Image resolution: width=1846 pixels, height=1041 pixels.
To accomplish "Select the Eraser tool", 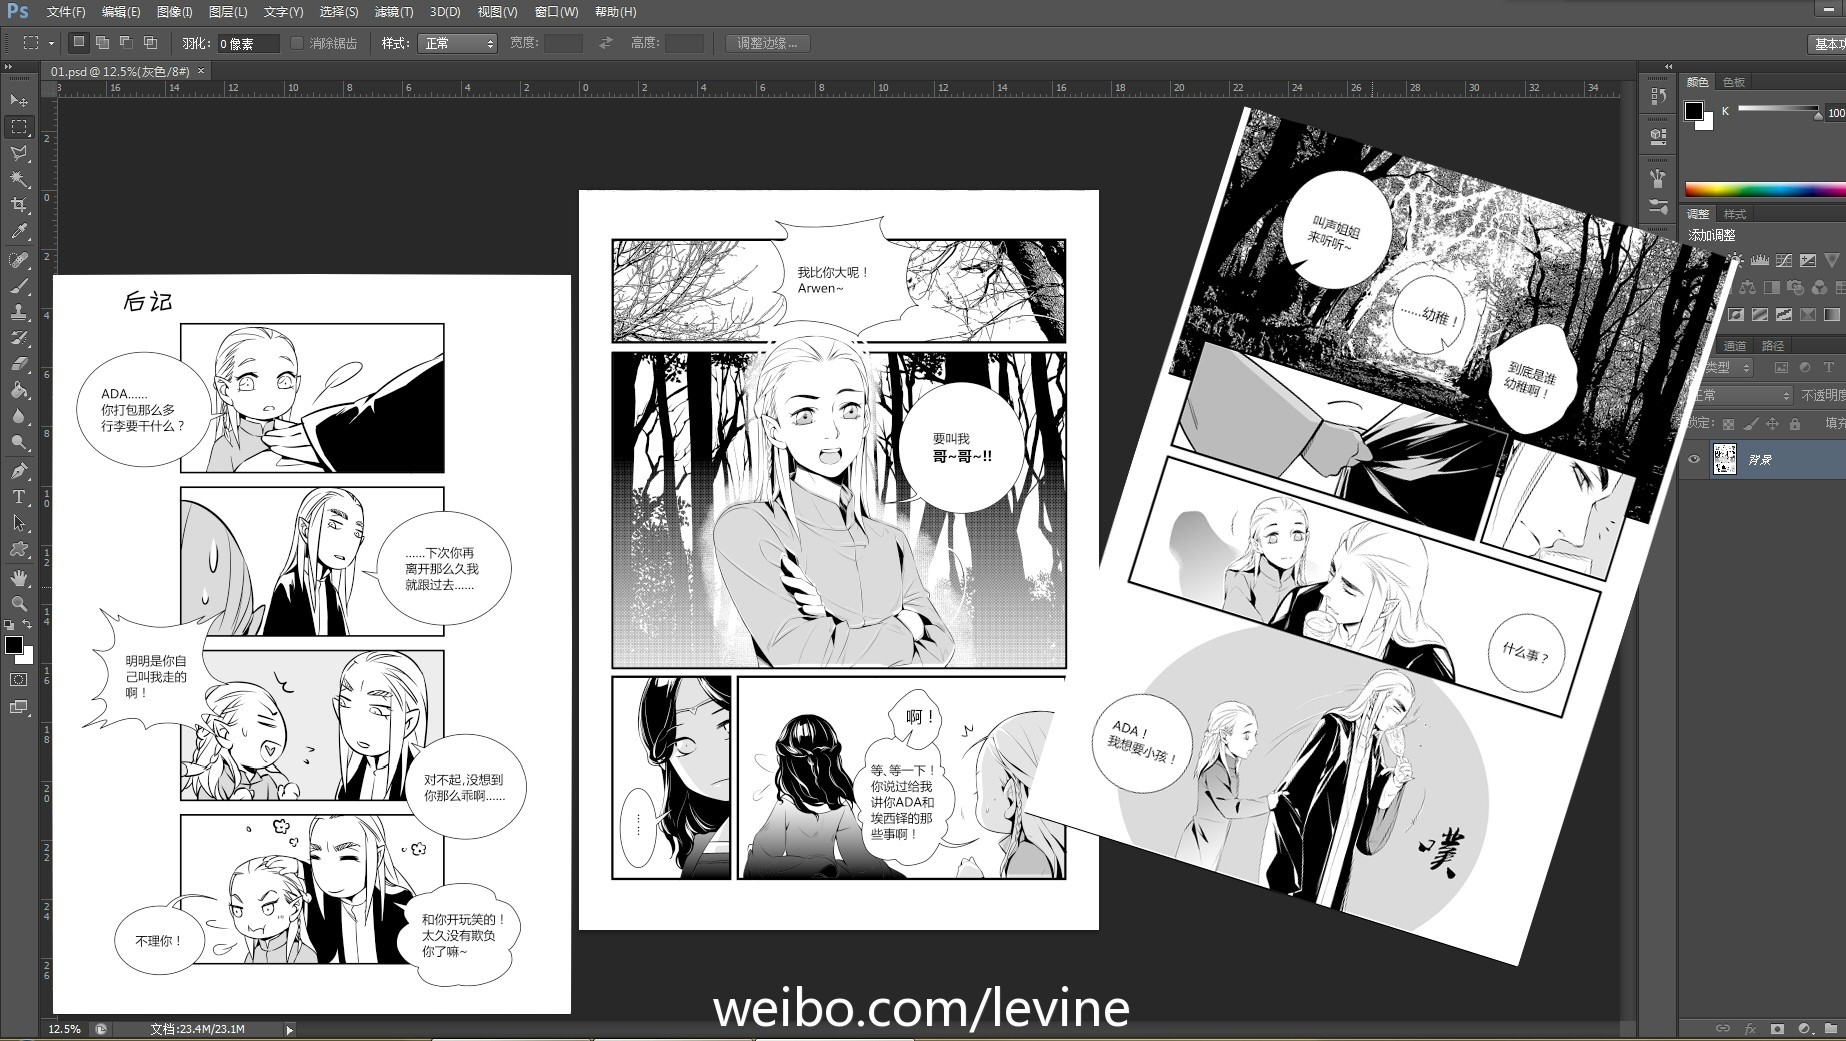I will [x=19, y=364].
